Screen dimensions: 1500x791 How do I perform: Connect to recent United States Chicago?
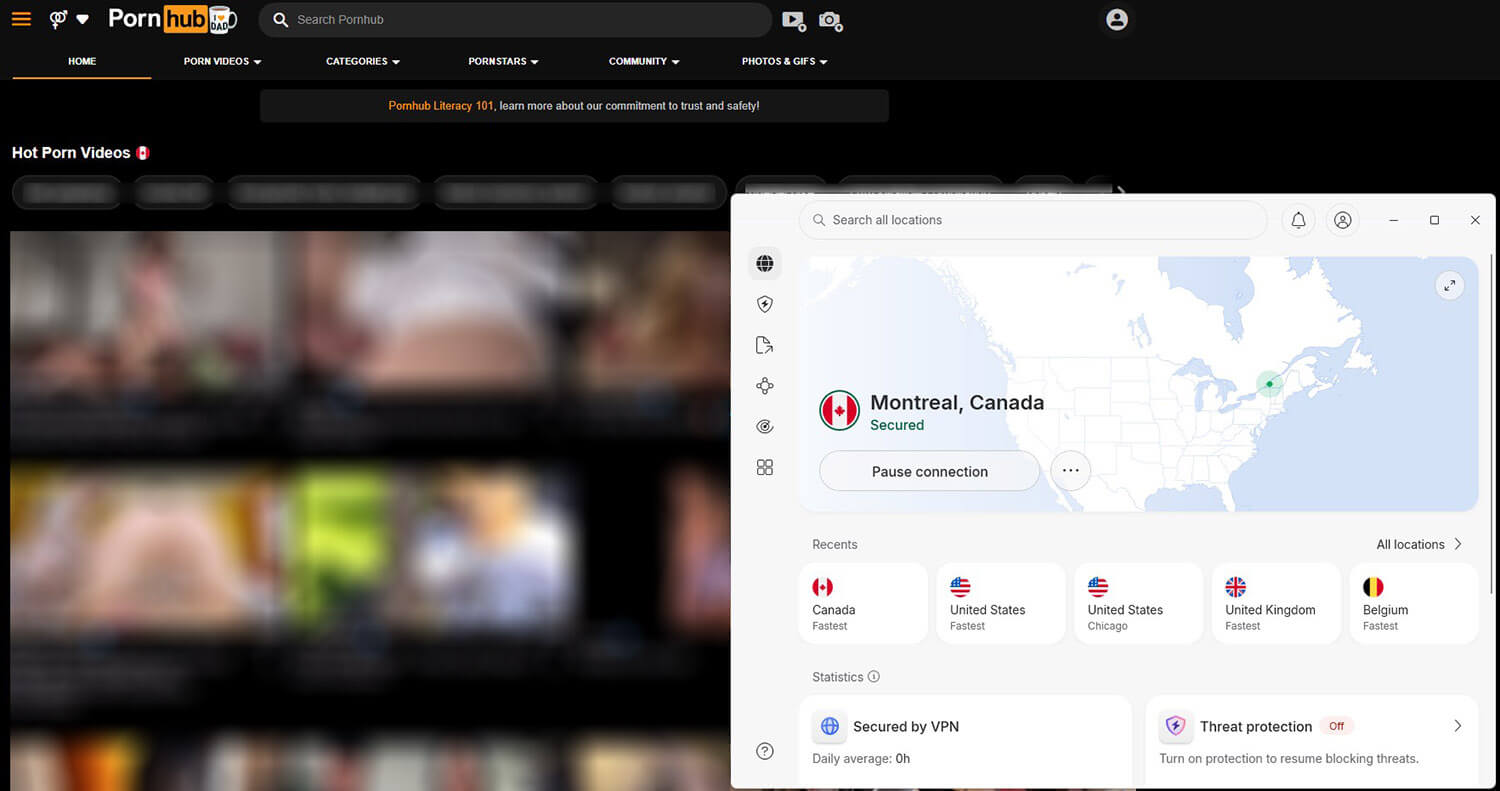click(1139, 603)
